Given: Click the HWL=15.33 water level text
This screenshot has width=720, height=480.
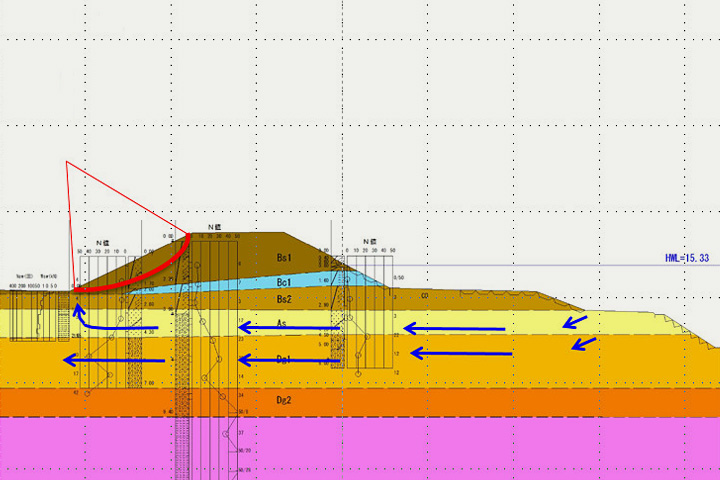Looking at the screenshot, I should point(687,258).
